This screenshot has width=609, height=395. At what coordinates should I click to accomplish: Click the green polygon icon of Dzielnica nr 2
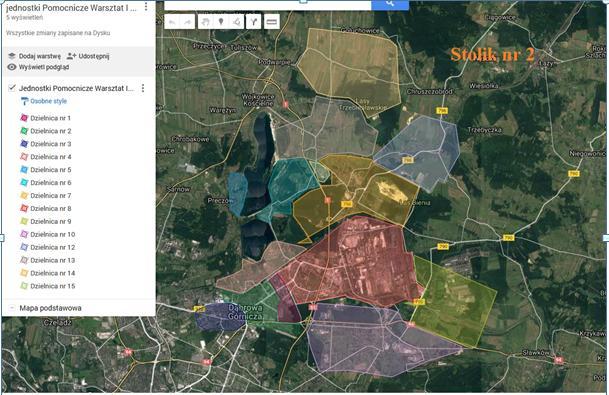[24, 131]
